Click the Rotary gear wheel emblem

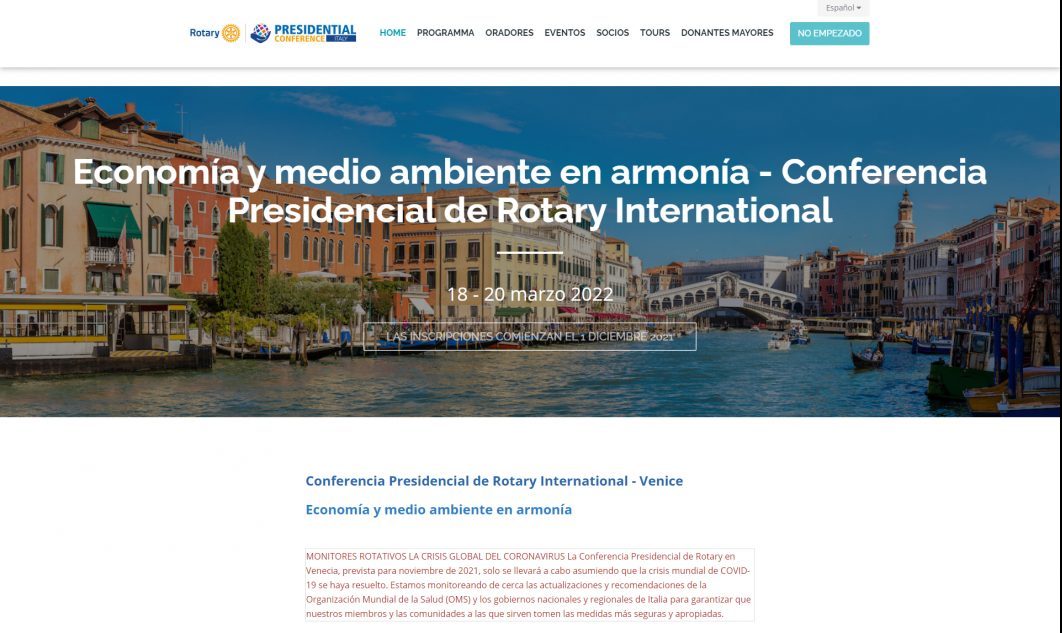[231, 33]
